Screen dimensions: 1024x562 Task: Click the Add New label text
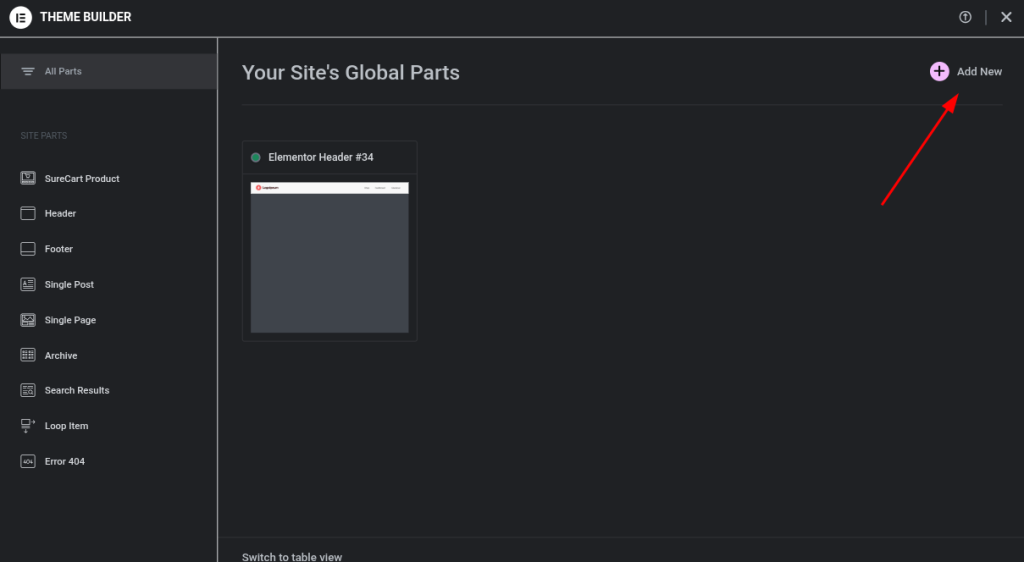coord(979,72)
